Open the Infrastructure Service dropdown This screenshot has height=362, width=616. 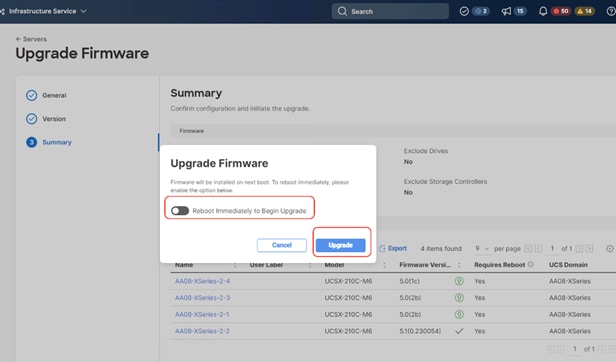pyautogui.click(x=47, y=11)
